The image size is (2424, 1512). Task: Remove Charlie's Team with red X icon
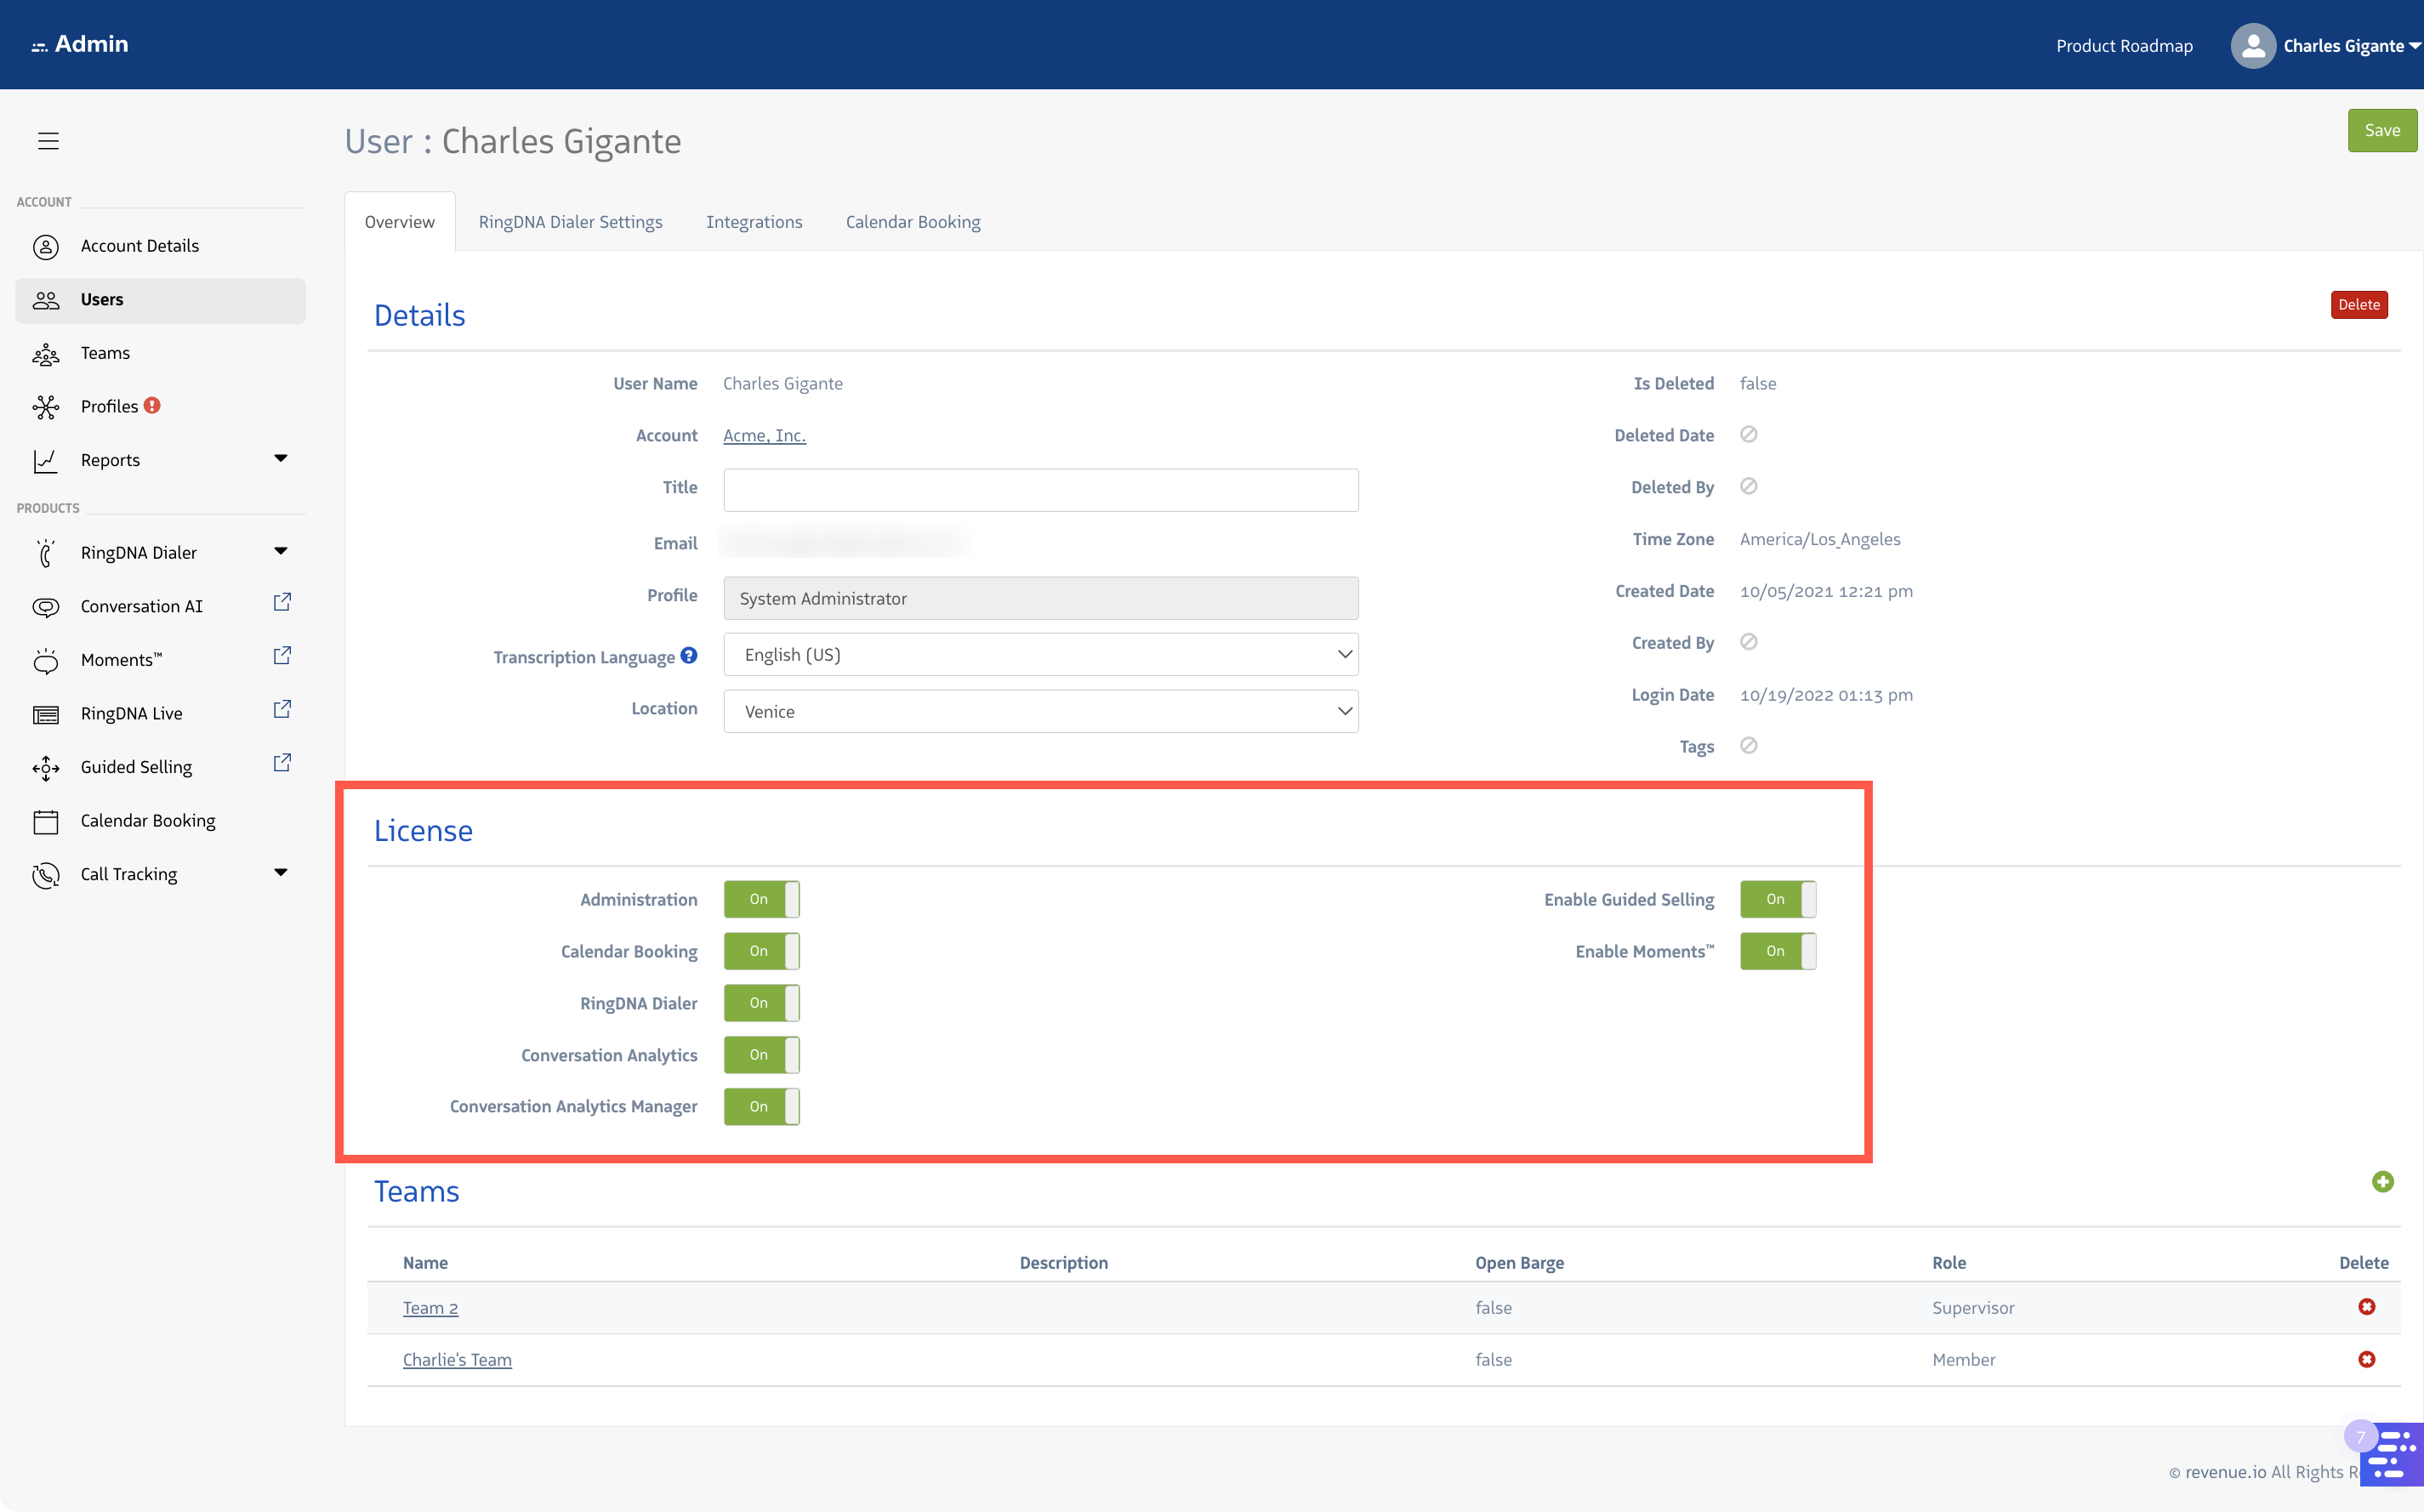(x=2366, y=1359)
